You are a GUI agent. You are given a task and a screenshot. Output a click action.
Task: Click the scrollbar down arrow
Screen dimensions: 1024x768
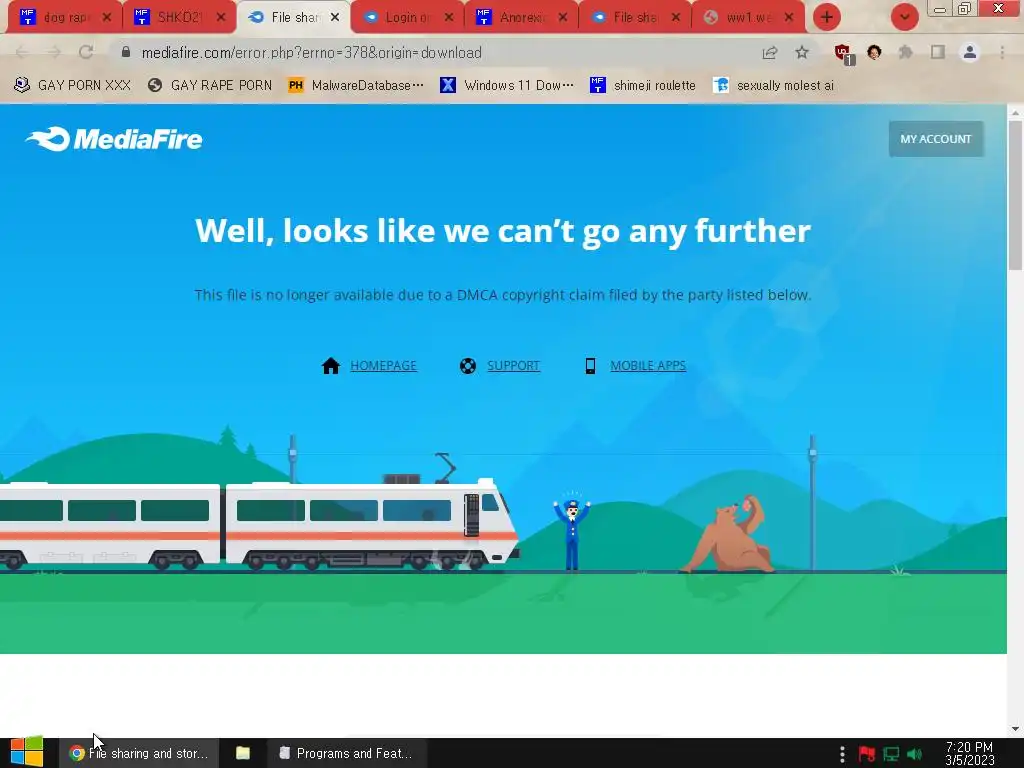pos(1015,728)
